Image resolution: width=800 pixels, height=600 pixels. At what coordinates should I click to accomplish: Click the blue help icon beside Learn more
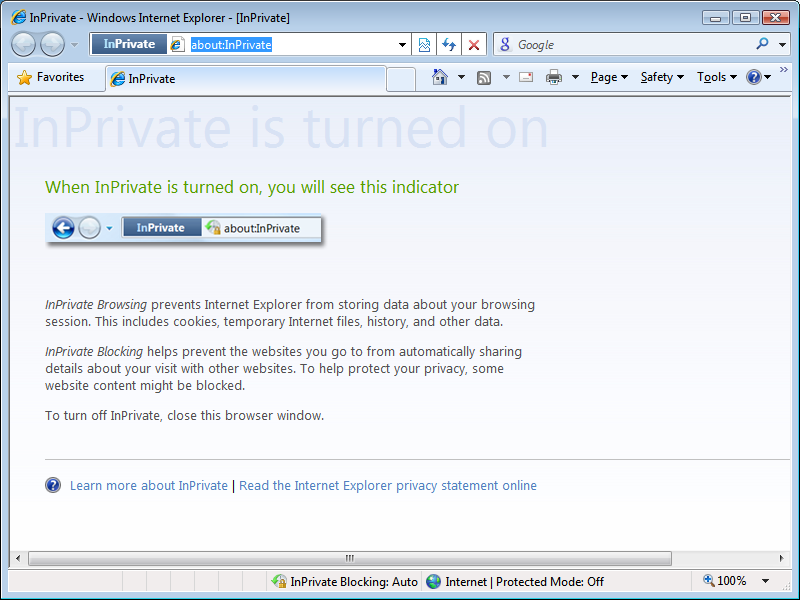53,485
